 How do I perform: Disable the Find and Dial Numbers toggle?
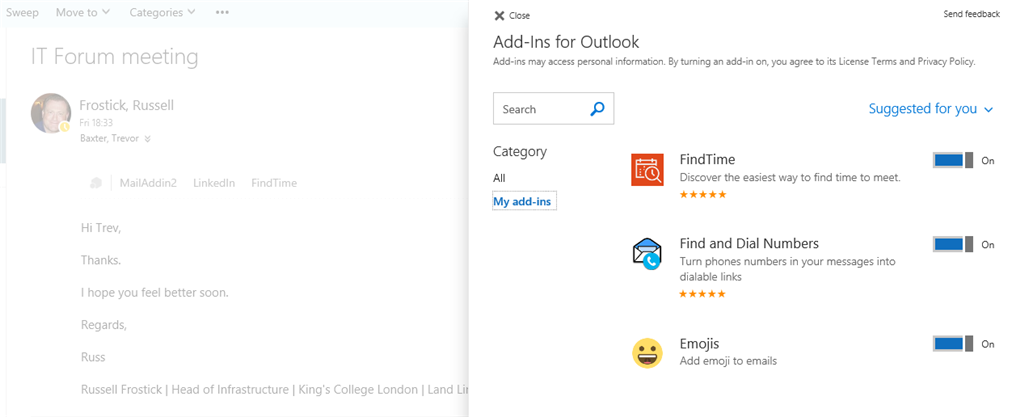click(x=952, y=244)
